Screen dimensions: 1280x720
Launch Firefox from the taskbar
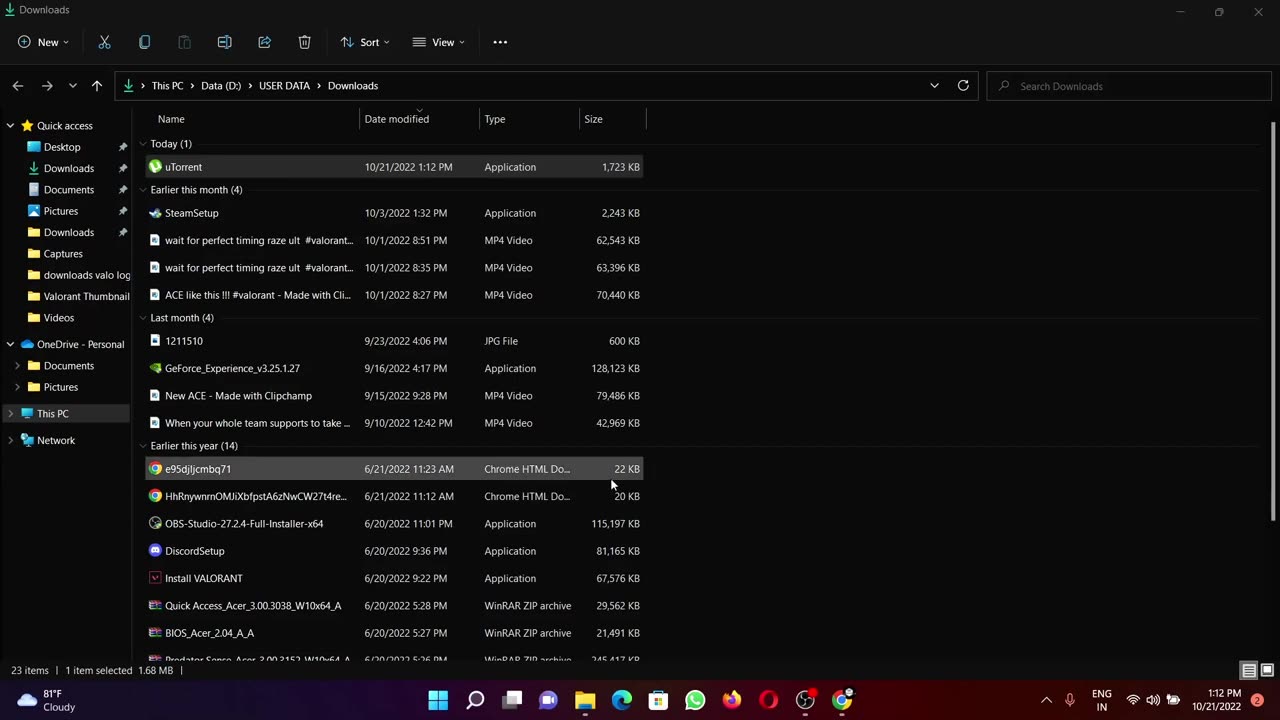tap(732, 700)
